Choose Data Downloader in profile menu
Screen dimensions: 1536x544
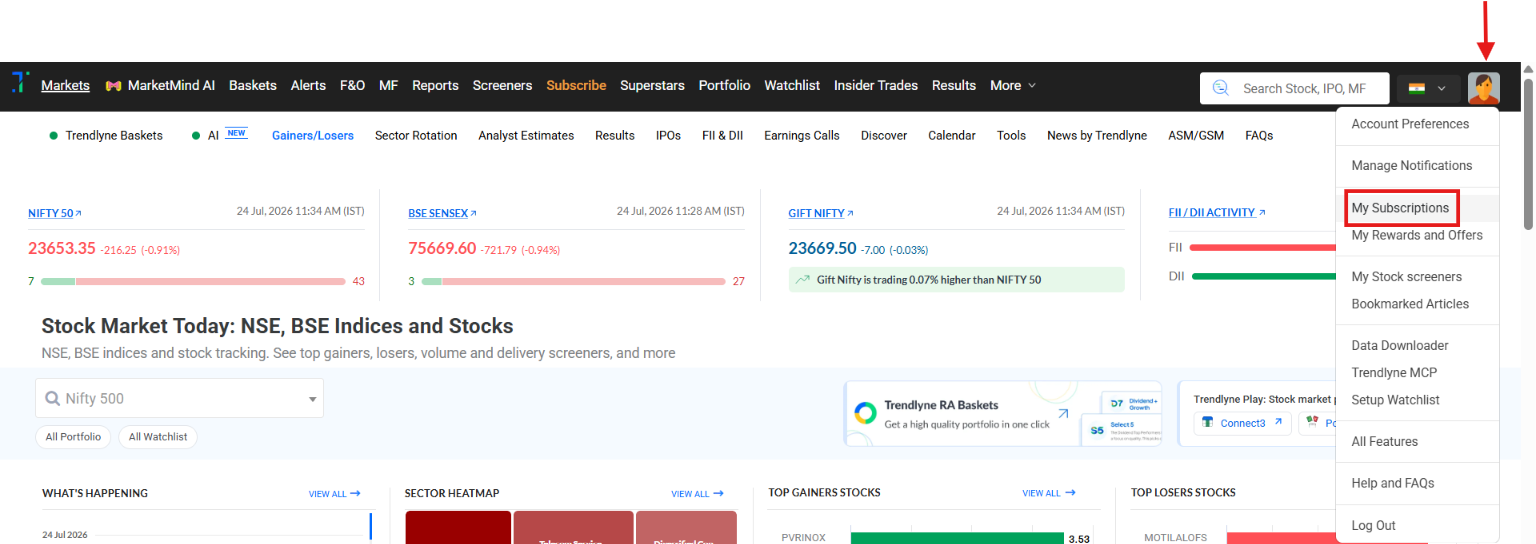click(x=1400, y=345)
